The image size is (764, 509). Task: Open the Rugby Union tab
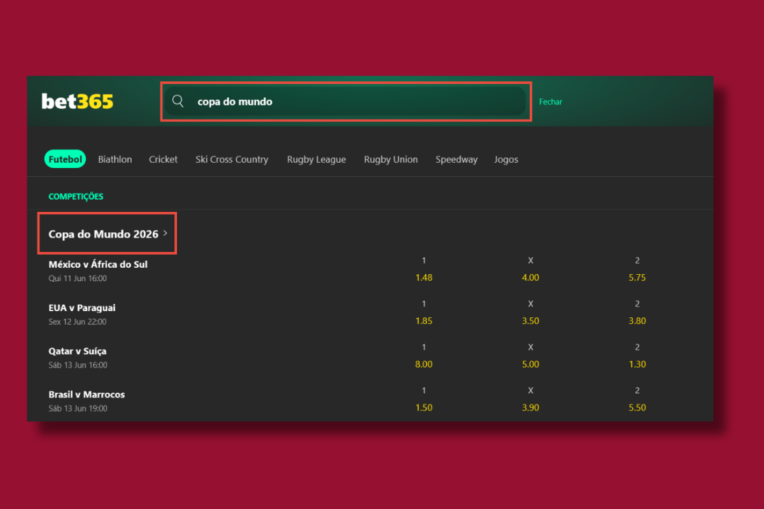tap(391, 159)
